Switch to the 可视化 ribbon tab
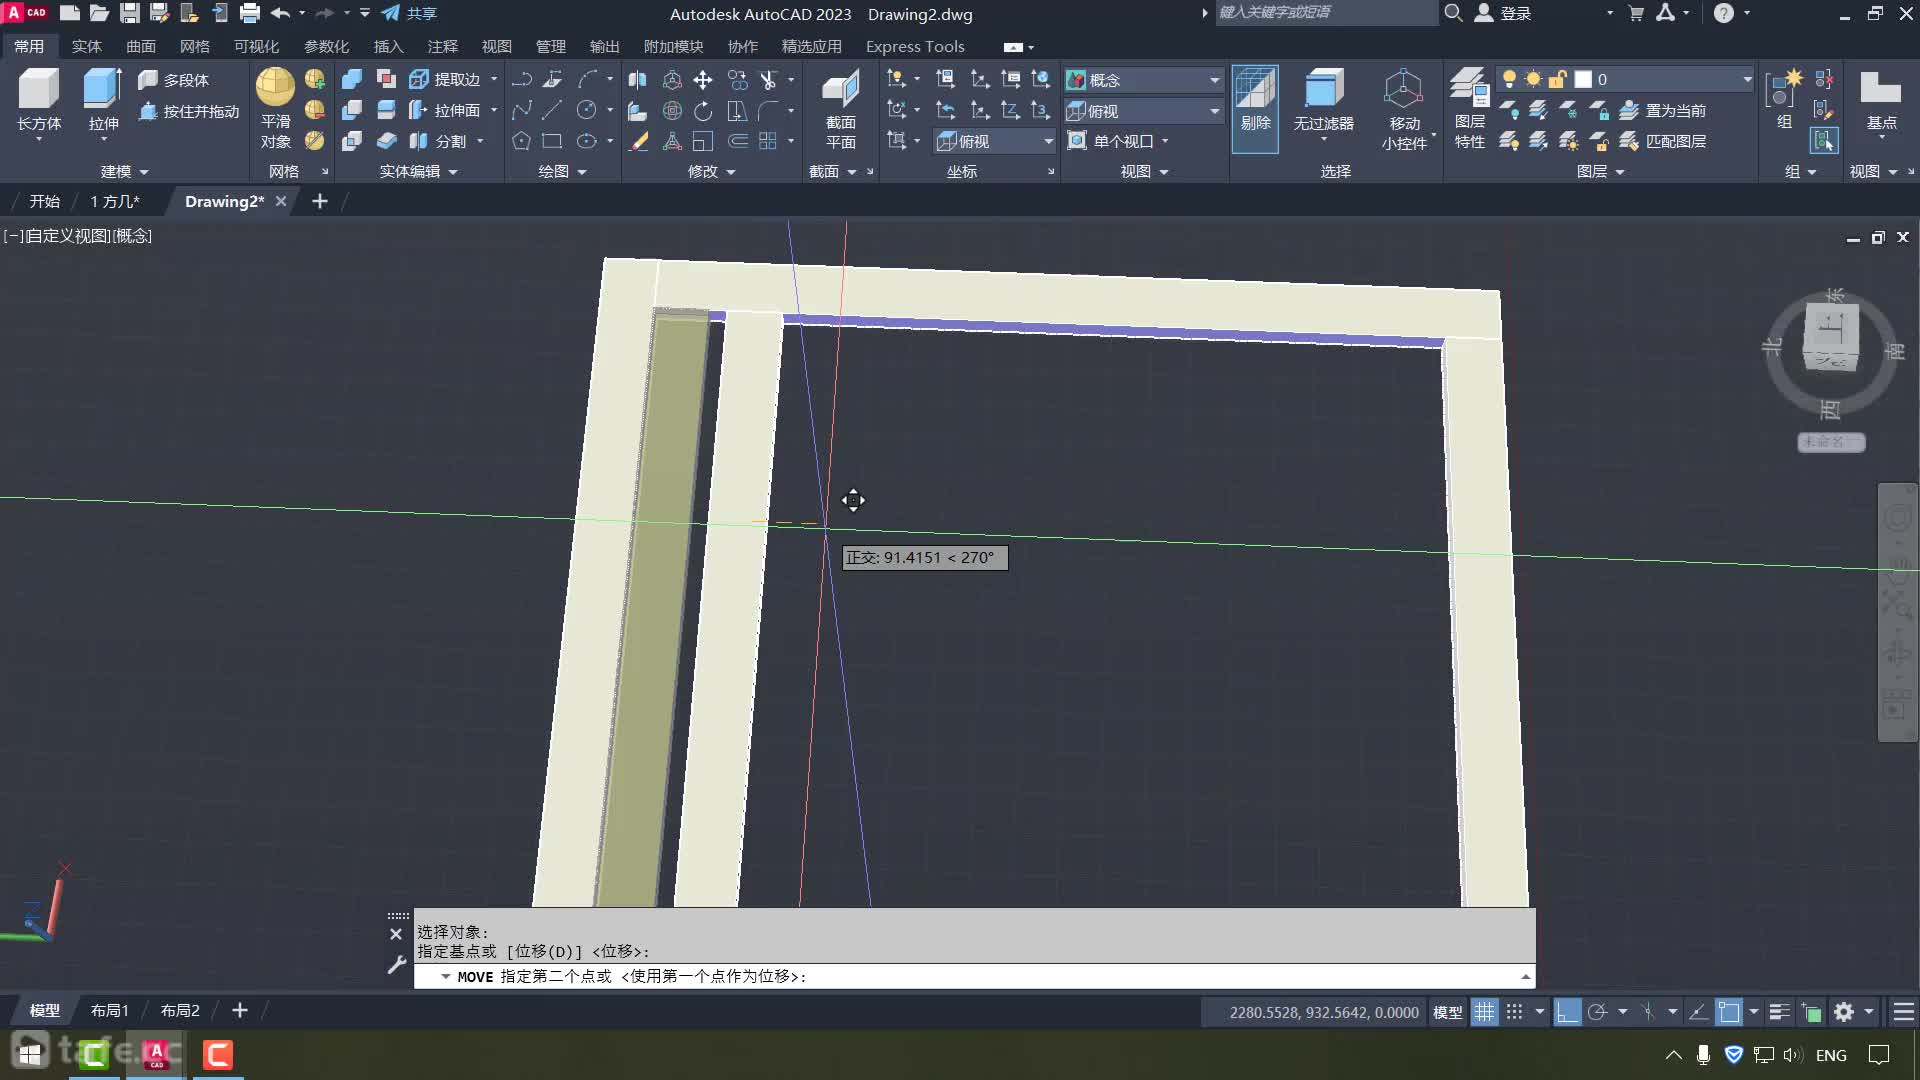The height and width of the screenshot is (1080, 1920). tap(256, 46)
